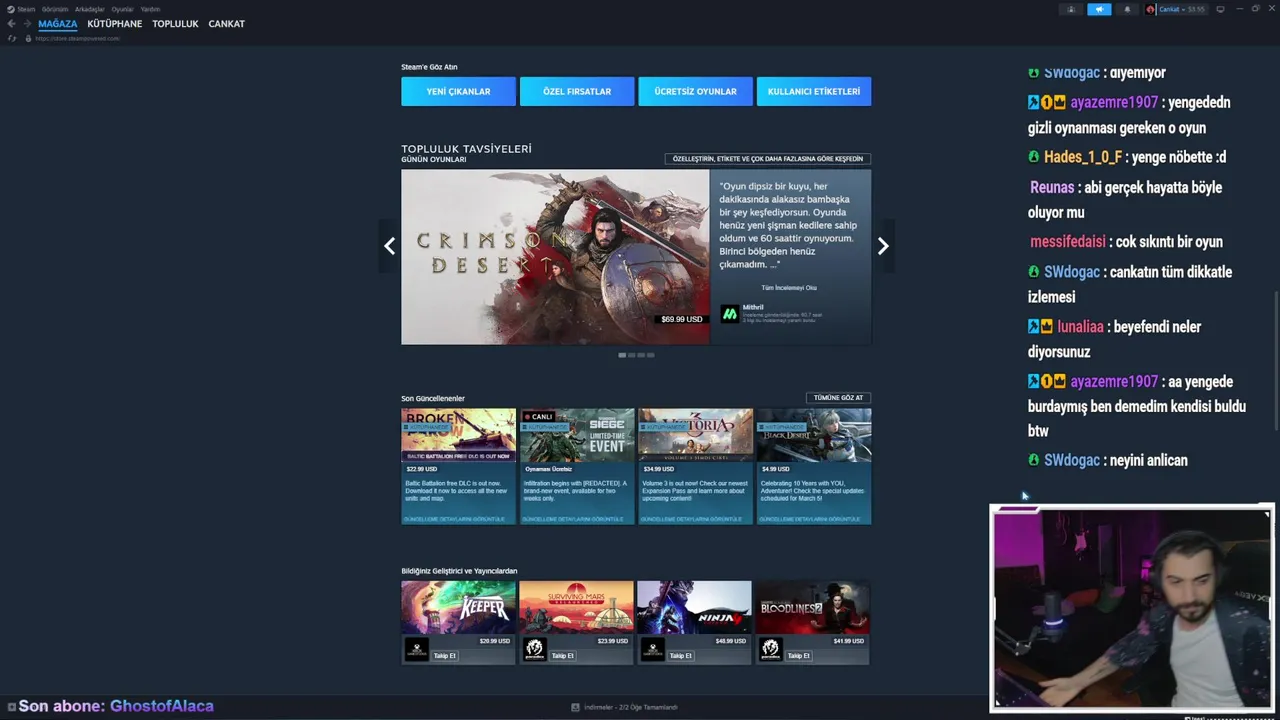1280x720 pixels.
Task: Click the Oynaması Ücretsiz label
Action: pyautogui.click(x=548, y=469)
